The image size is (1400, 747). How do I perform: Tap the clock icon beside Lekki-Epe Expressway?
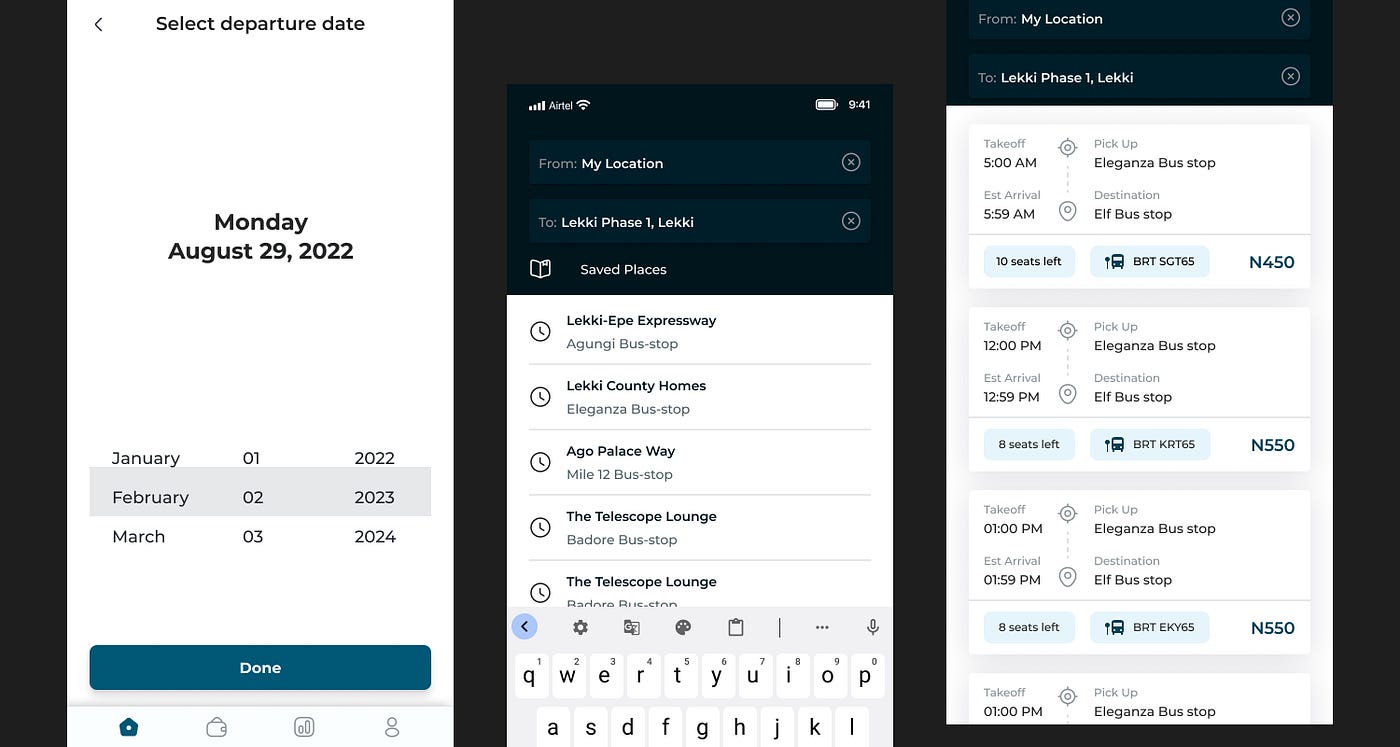[540, 331]
